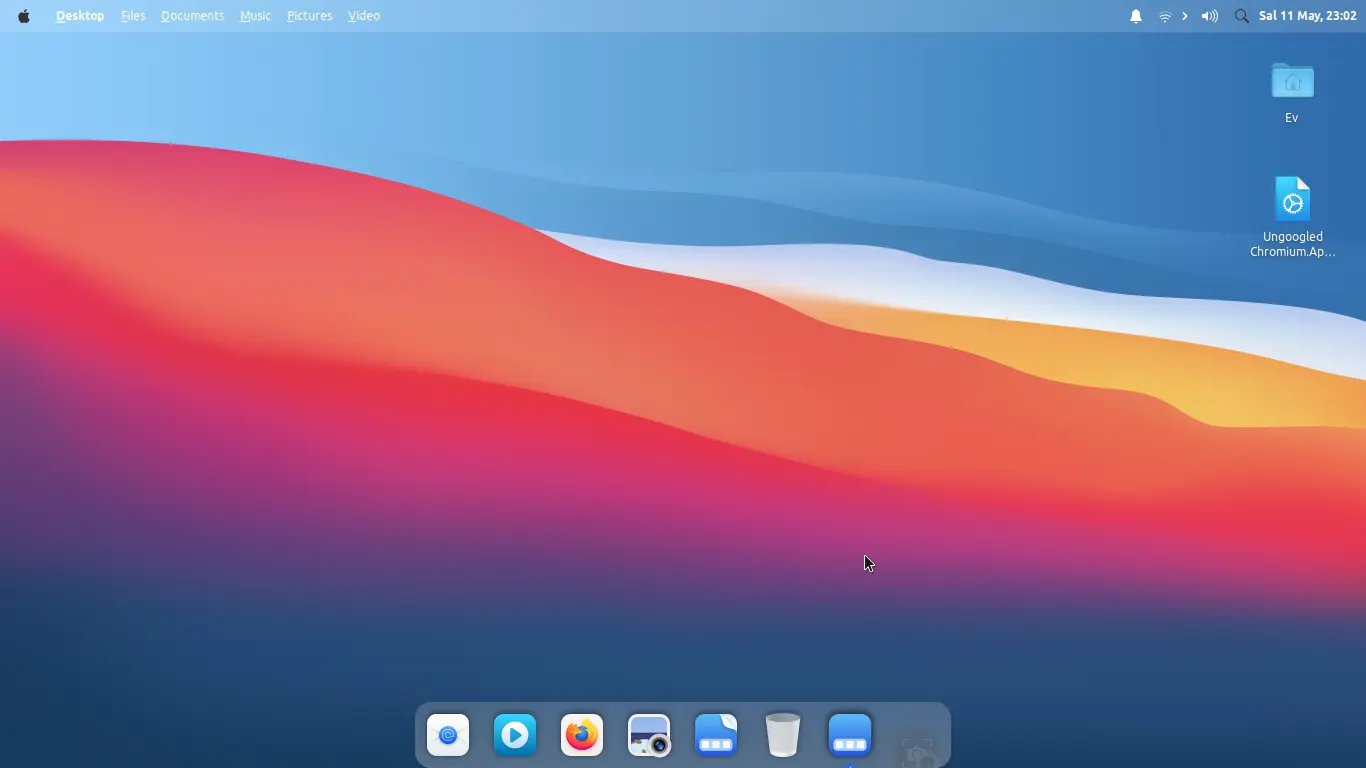Open the Video menu
This screenshot has height=768, width=1366.
click(364, 16)
